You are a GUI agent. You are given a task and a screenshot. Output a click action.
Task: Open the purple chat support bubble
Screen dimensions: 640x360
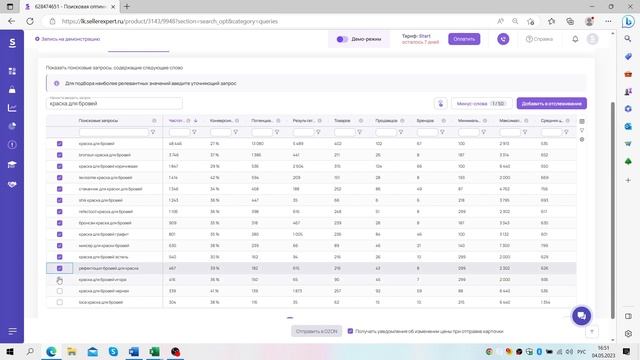point(582,316)
